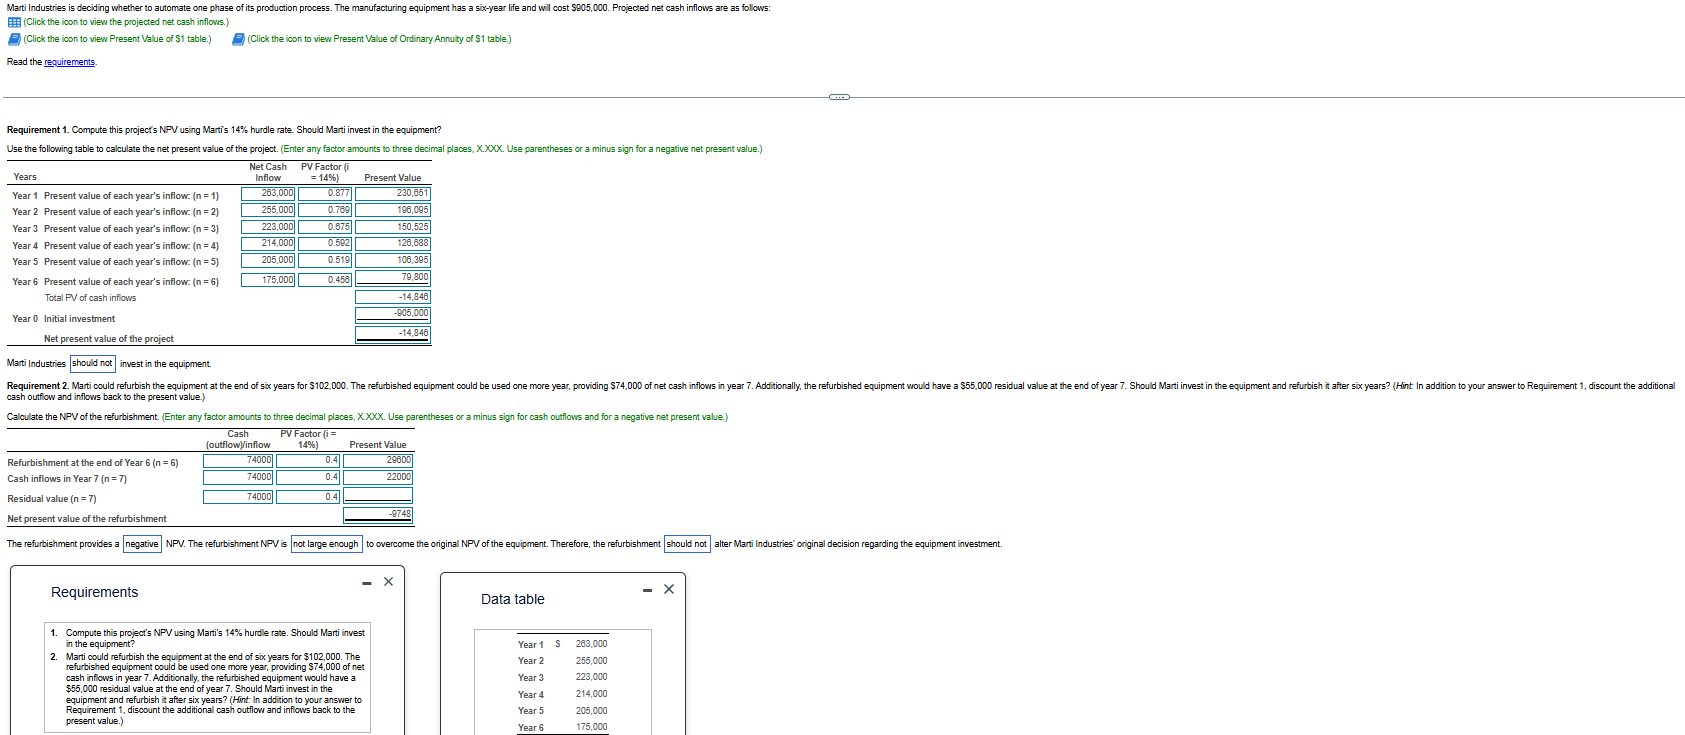Select Residual value PV Factor field
The height and width of the screenshot is (735, 1685).
click(x=308, y=497)
